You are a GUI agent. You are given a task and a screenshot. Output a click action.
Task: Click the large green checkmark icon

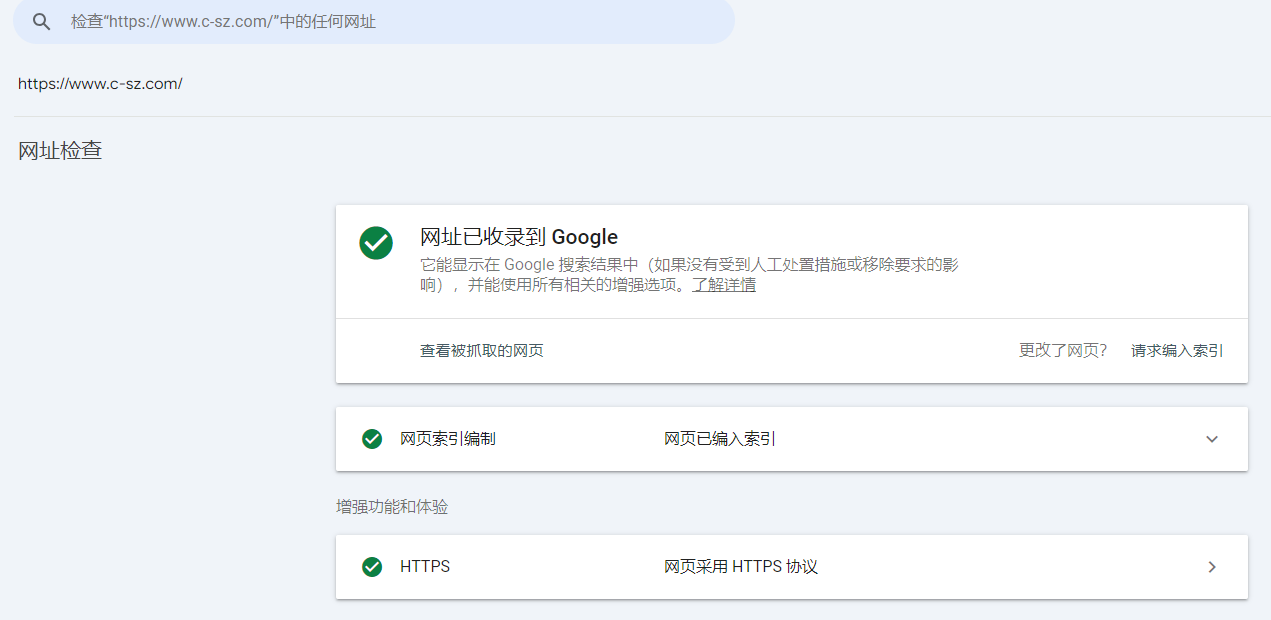click(376, 242)
